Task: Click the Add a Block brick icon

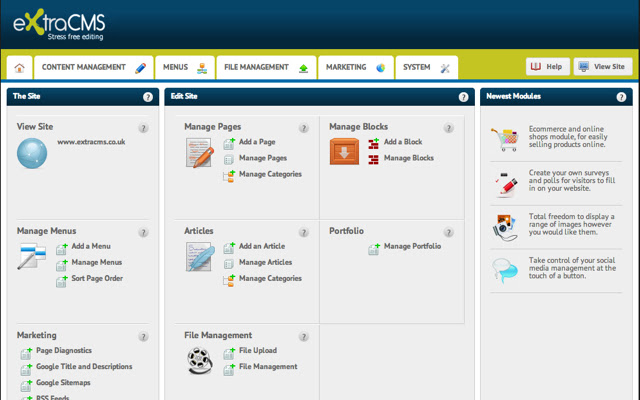Action: pyautogui.click(x=373, y=143)
